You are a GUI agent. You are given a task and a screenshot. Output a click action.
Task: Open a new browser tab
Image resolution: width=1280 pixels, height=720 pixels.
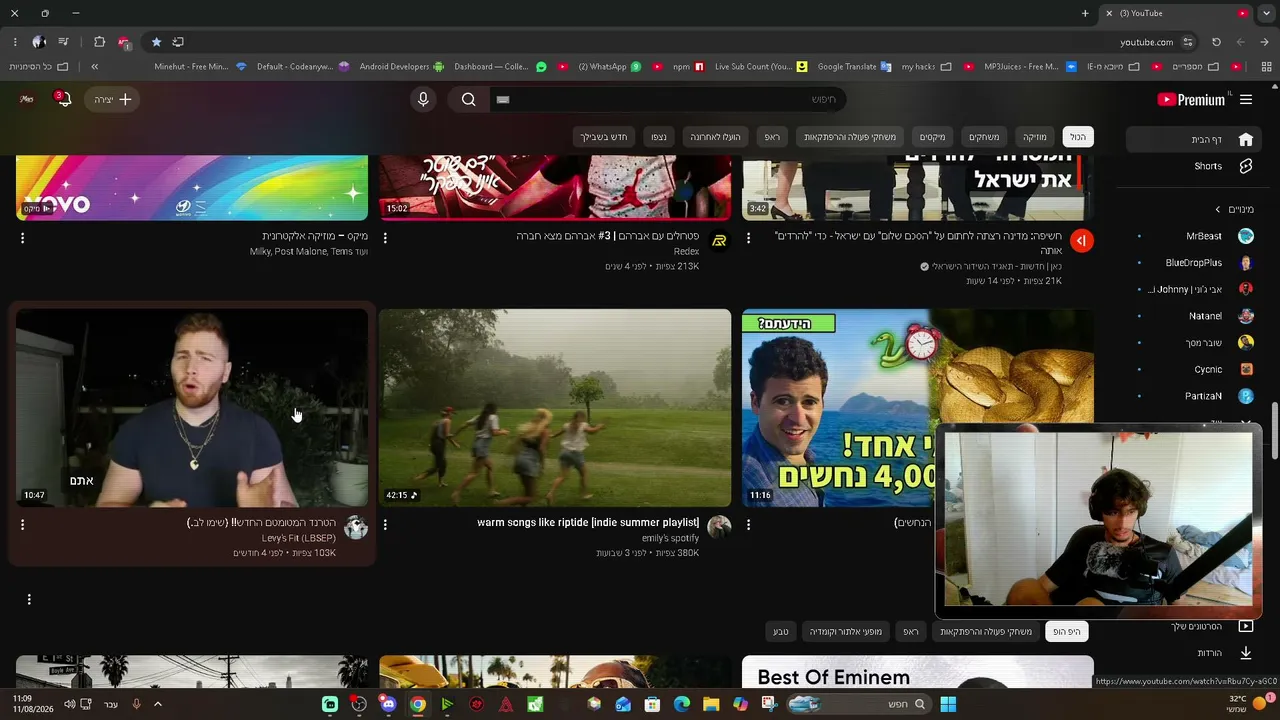coord(1085,13)
